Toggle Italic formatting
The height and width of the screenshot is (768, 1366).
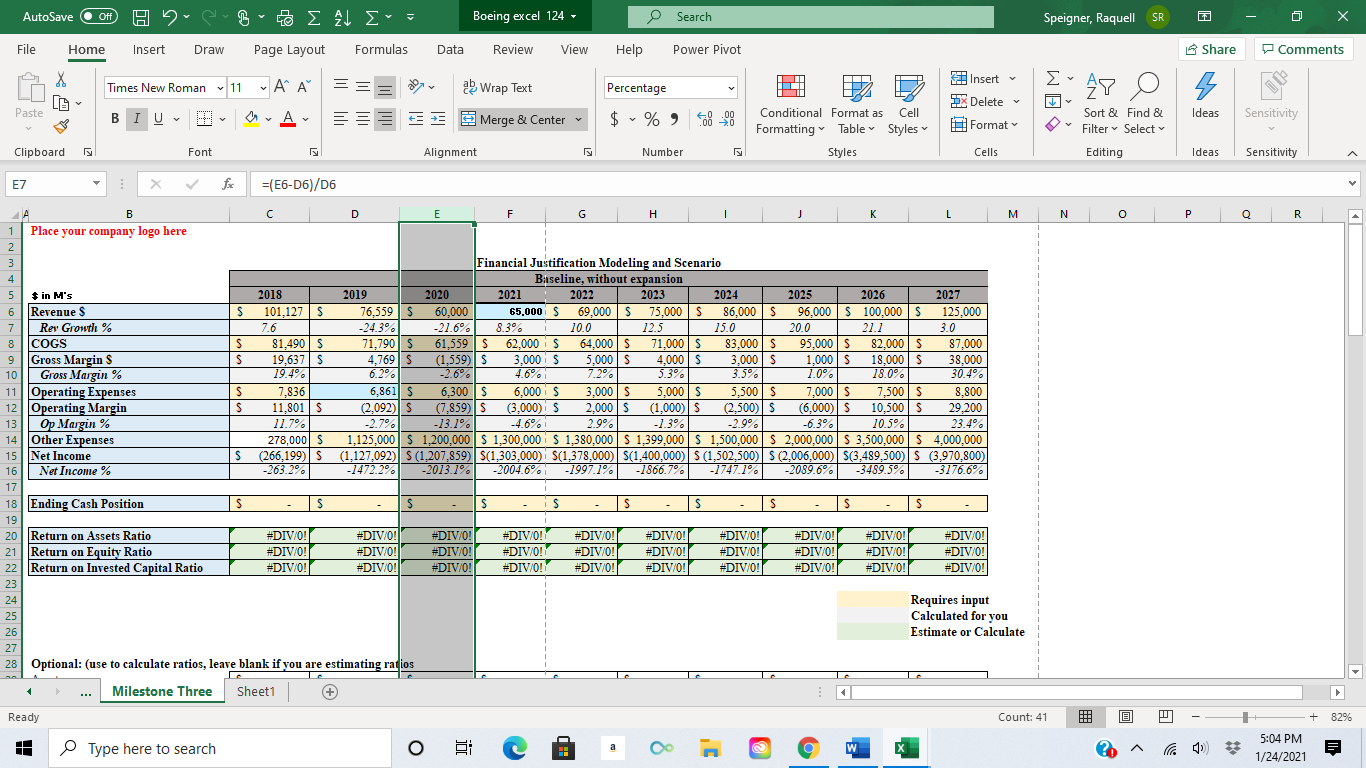coord(135,118)
